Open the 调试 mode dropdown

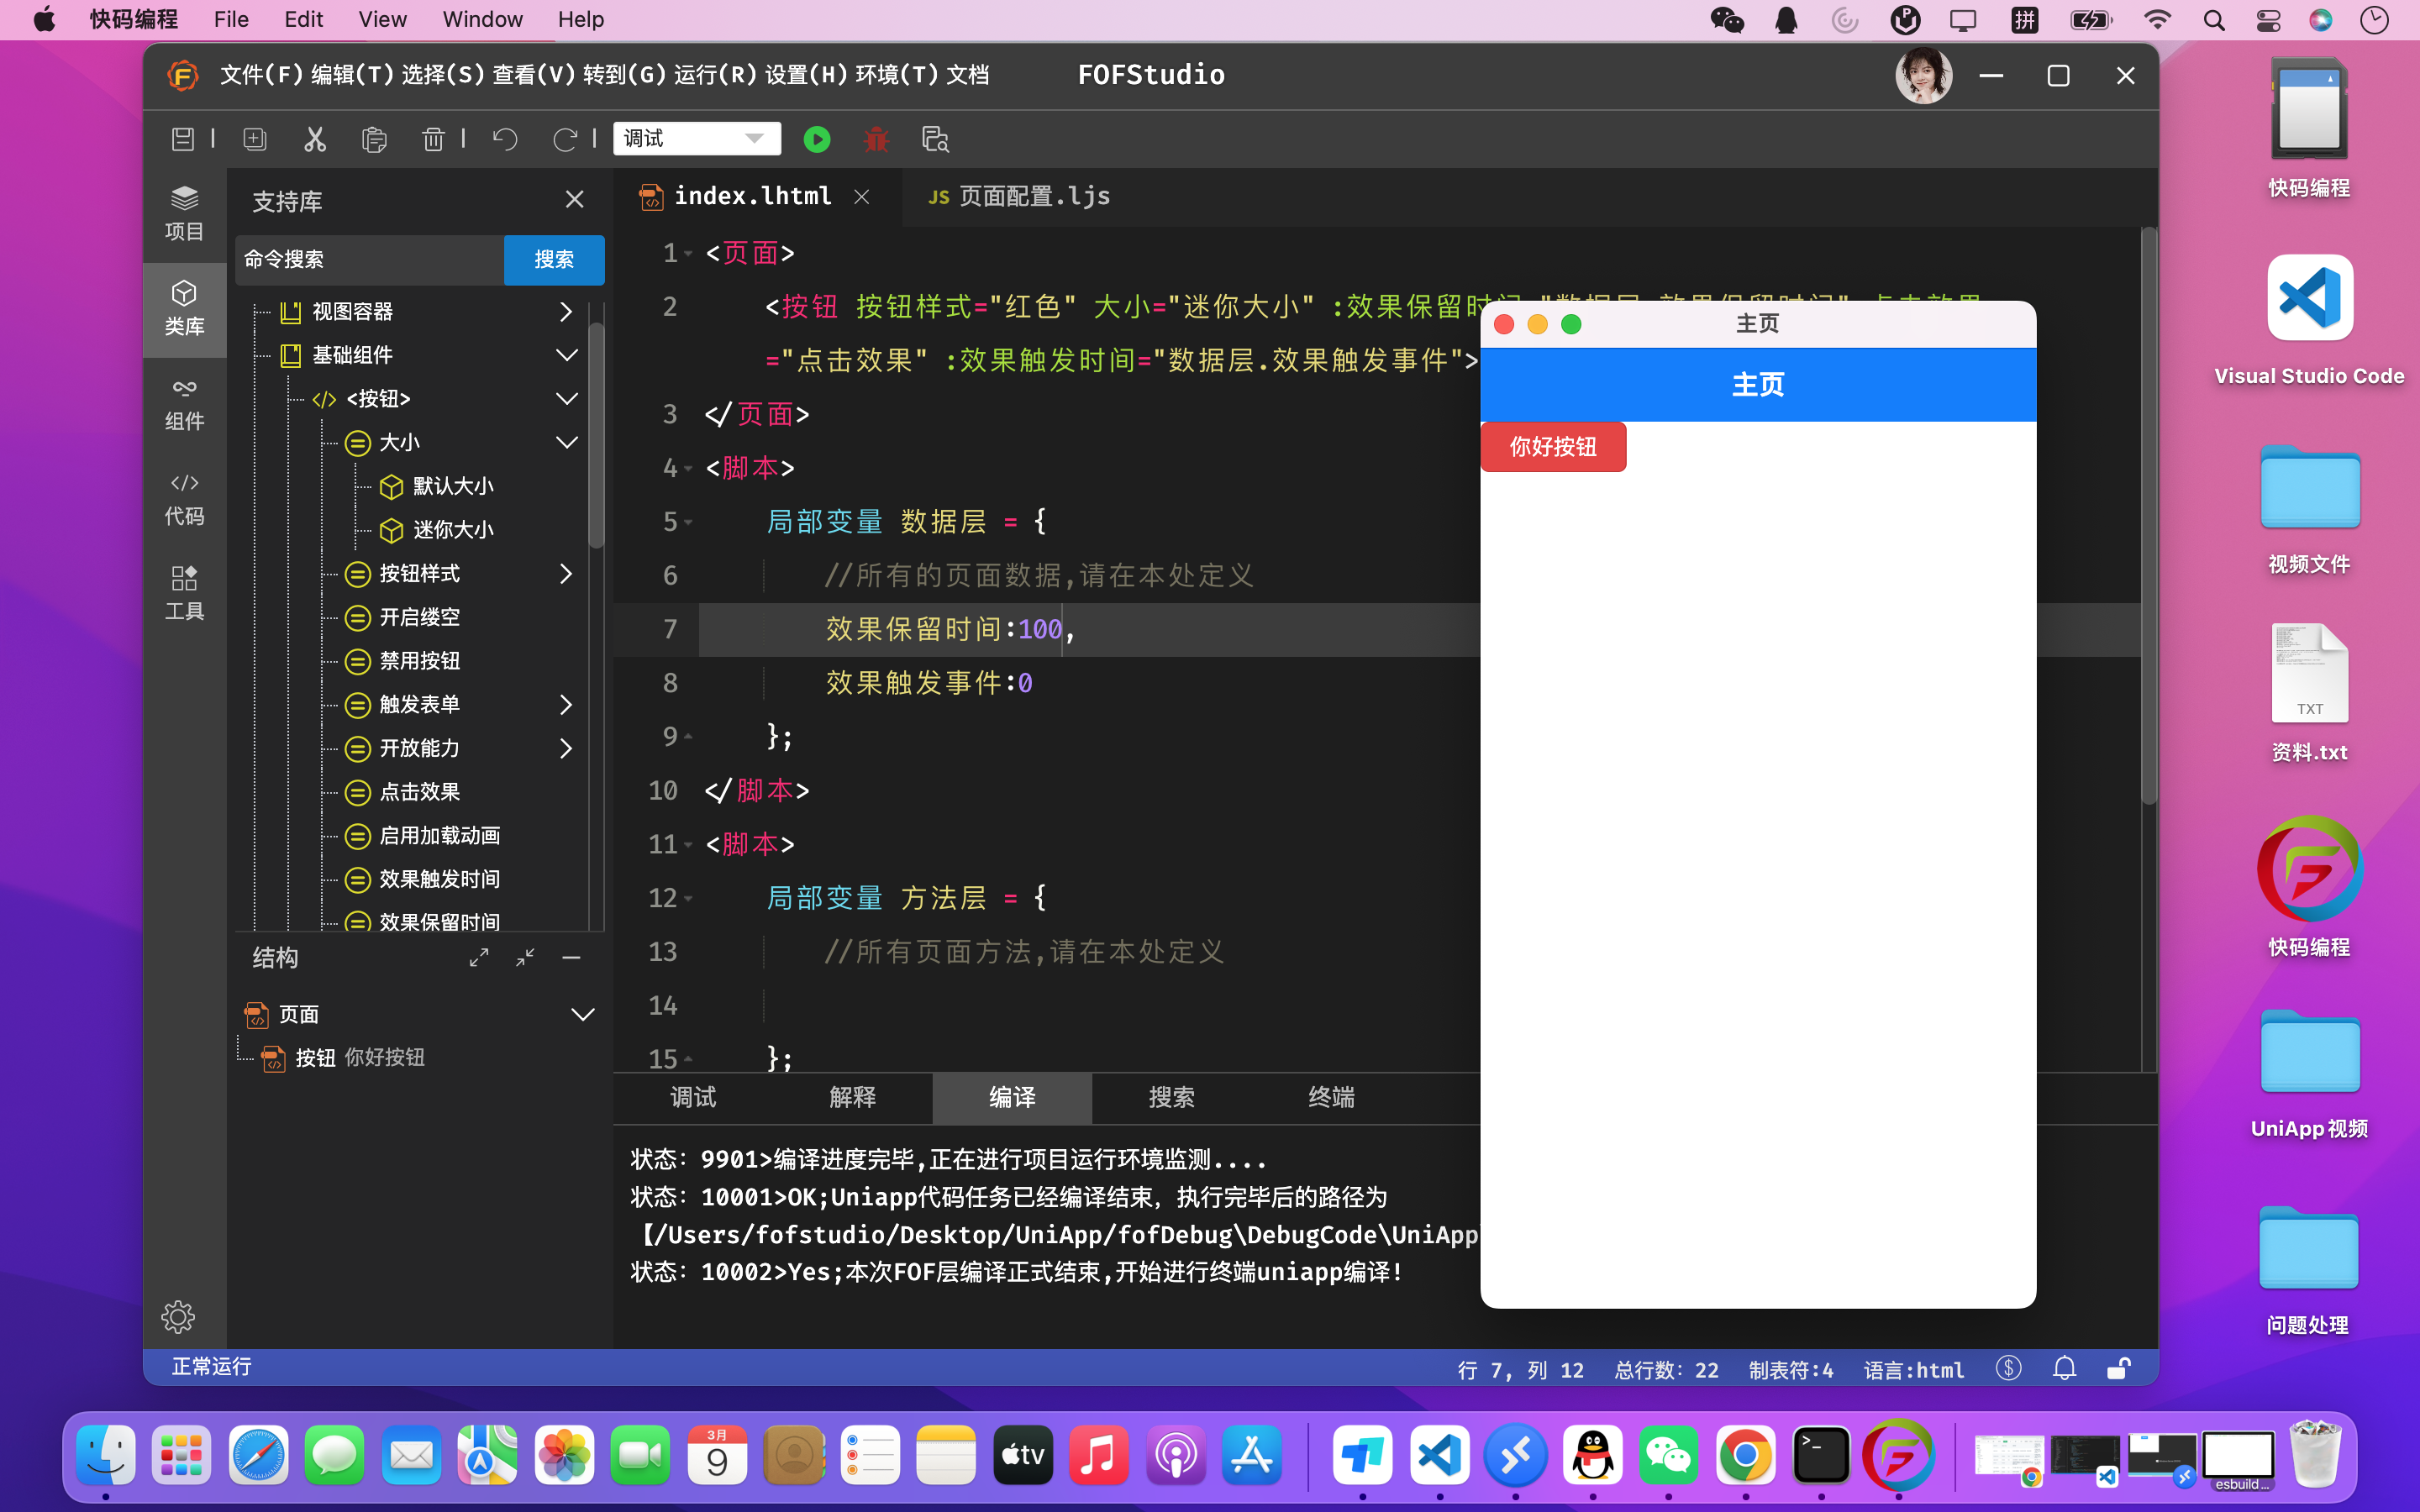click(x=696, y=138)
